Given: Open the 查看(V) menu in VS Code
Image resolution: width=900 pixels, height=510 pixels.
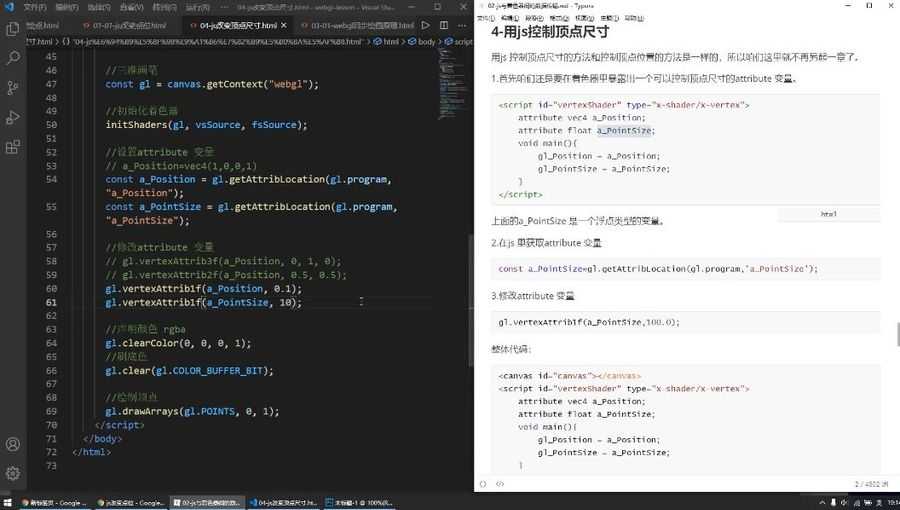Looking at the screenshot, I should click(x=132, y=7).
